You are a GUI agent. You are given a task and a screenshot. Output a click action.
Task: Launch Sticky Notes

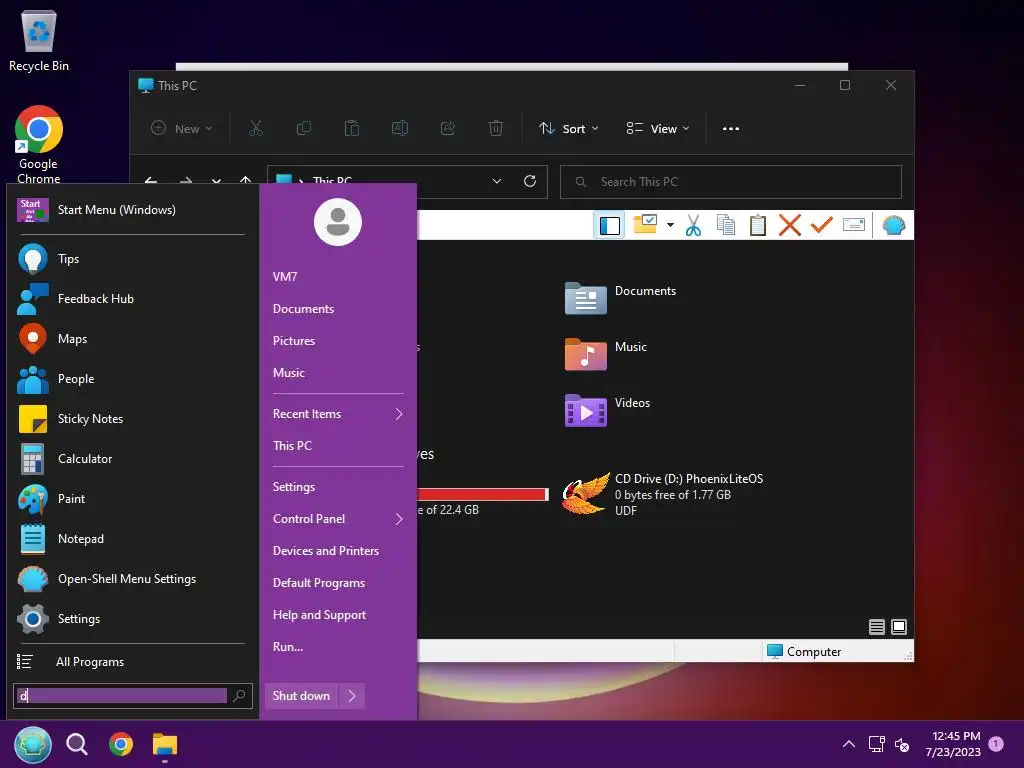[131, 419]
